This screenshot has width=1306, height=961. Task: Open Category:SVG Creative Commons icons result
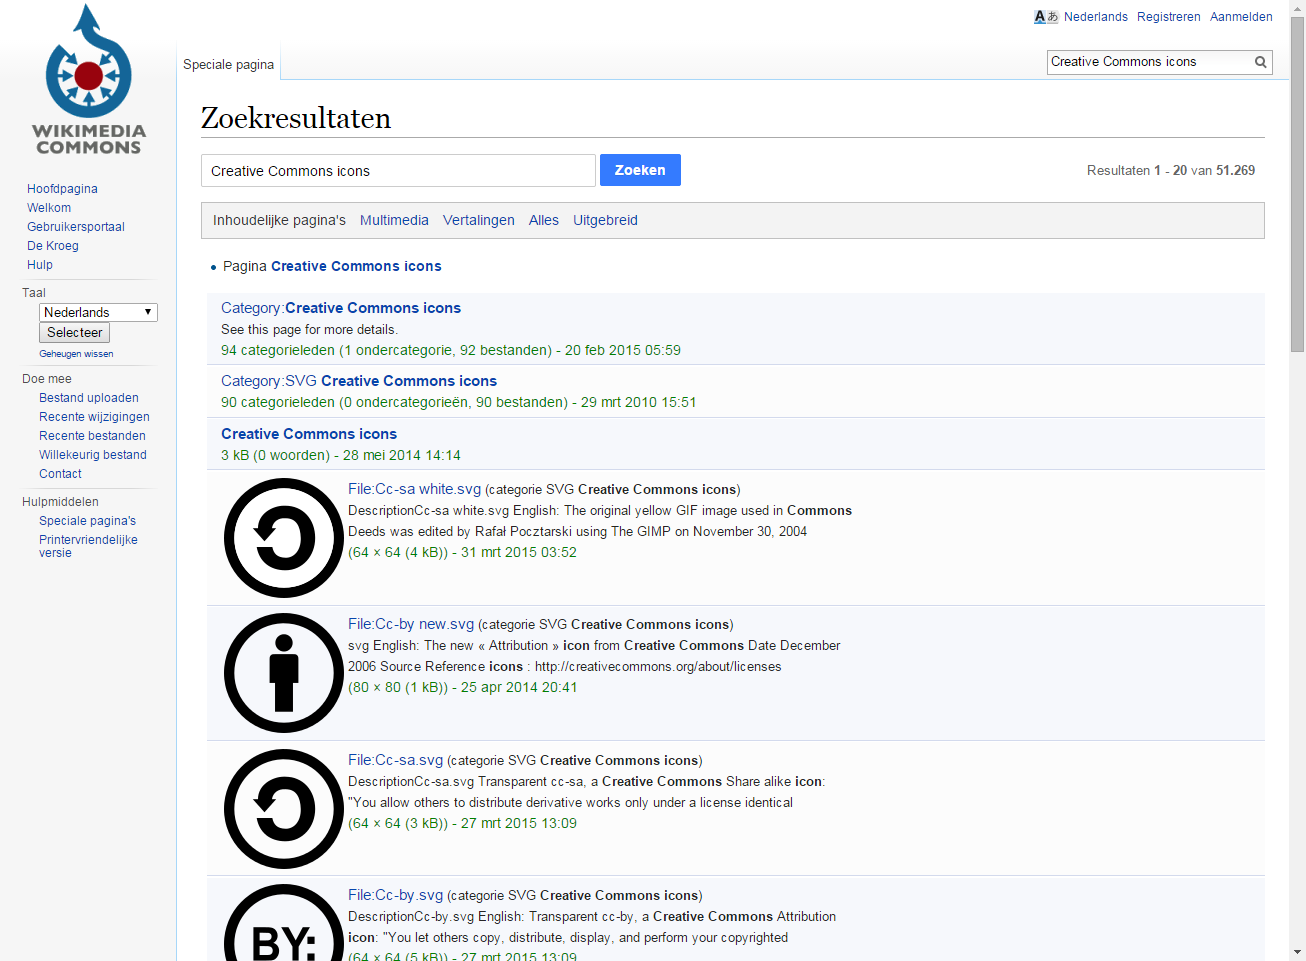coord(359,381)
